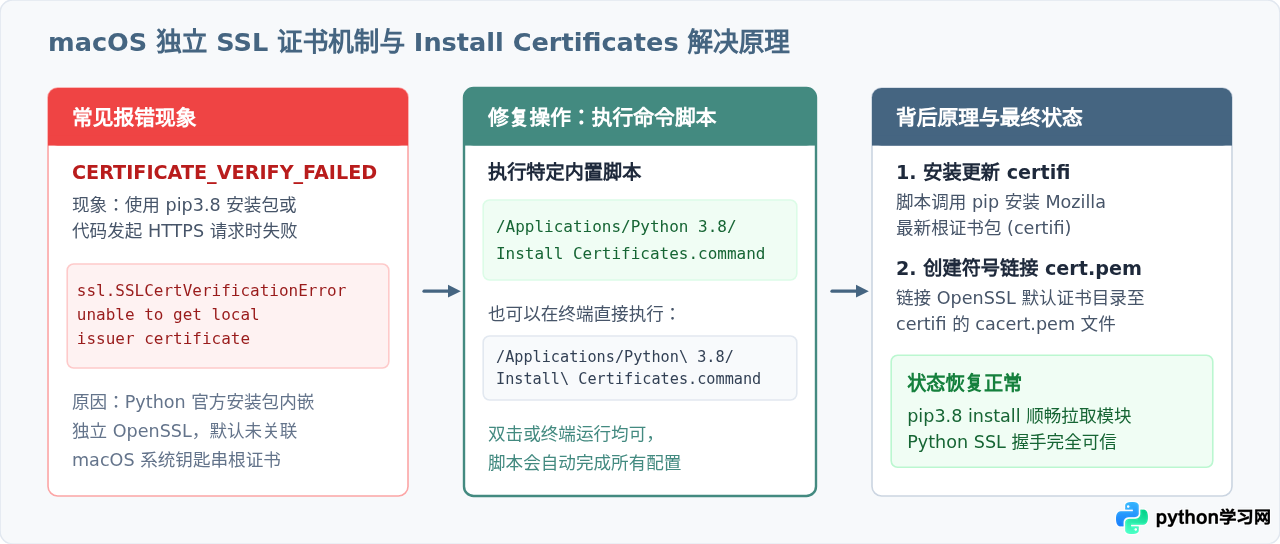The width and height of the screenshot is (1280, 544).
Task: Click 'pip3.8 install 顺畅拉取模块' line
Action: pyautogui.click(x=1020, y=416)
